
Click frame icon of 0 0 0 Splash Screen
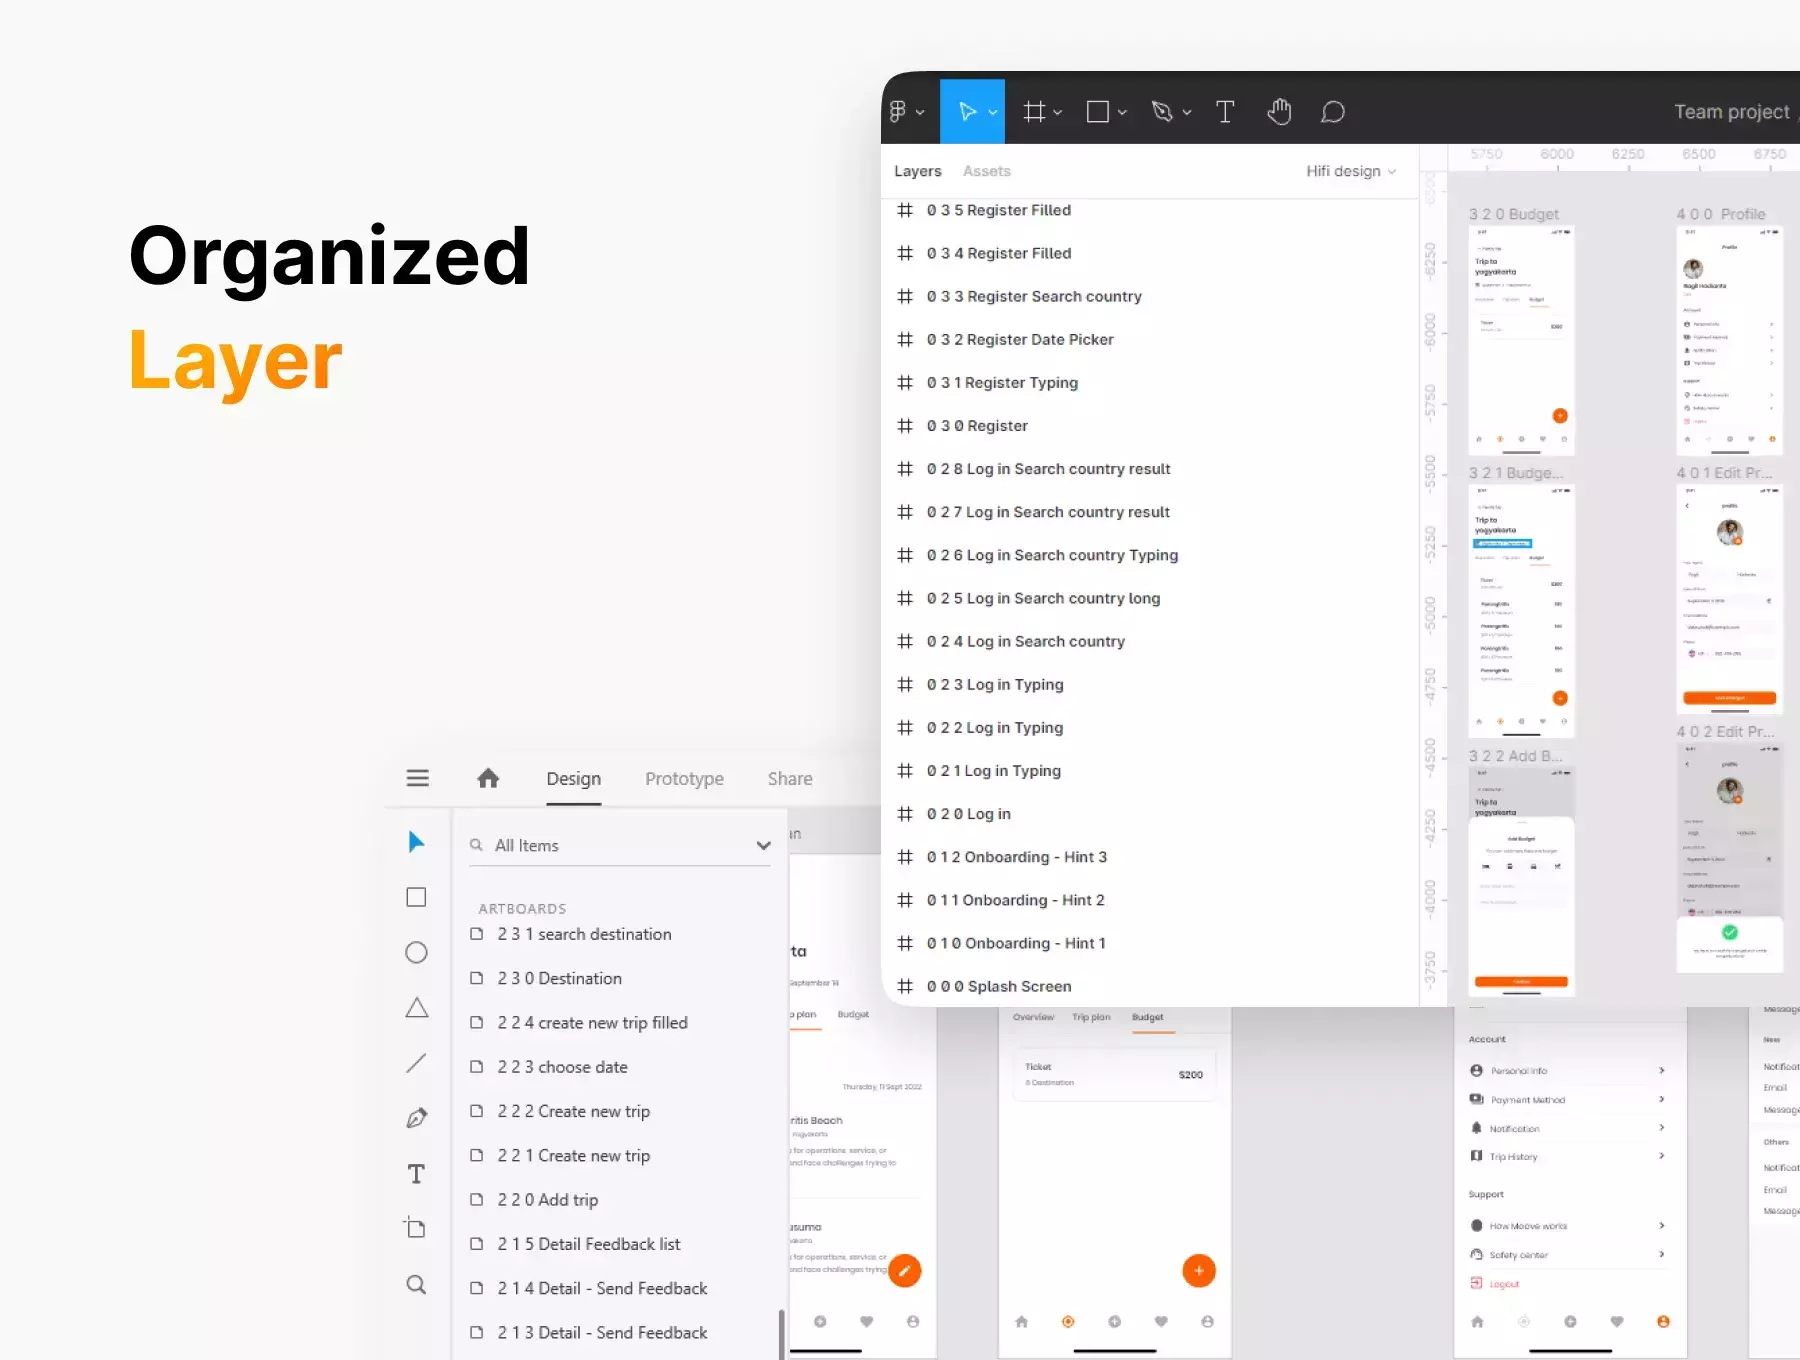pos(905,986)
